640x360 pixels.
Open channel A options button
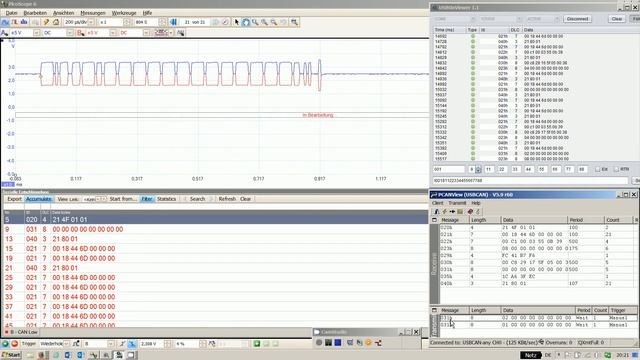pyautogui.click(x=5, y=33)
